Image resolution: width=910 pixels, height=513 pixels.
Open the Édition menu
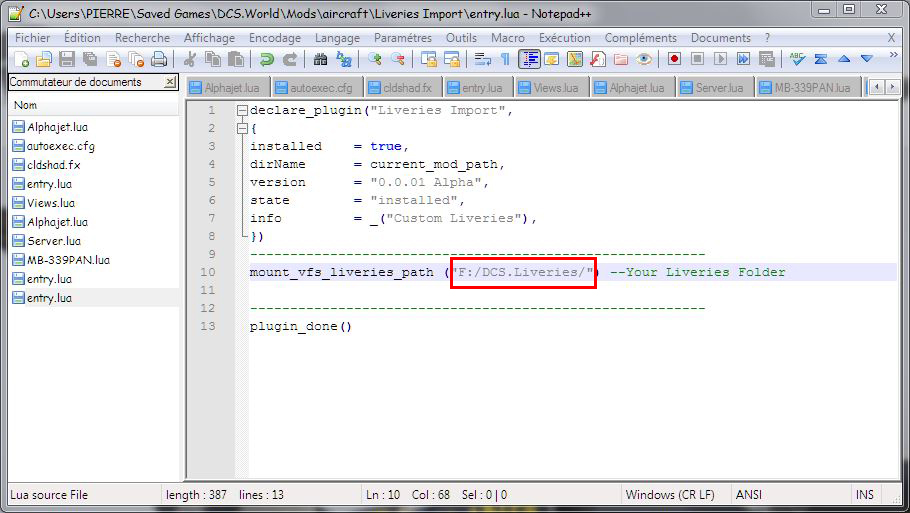pos(82,38)
